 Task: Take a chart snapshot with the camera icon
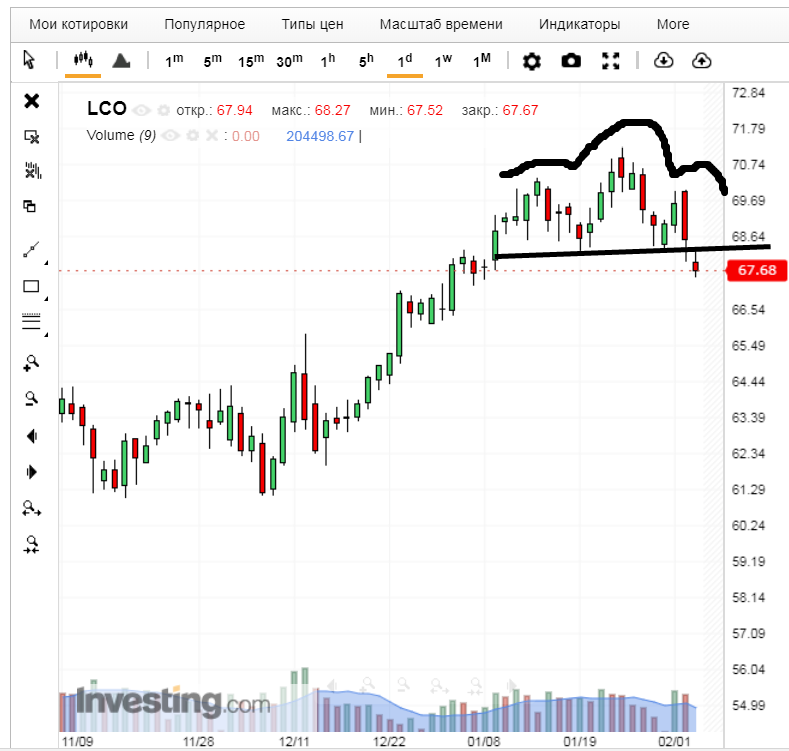pos(571,61)
